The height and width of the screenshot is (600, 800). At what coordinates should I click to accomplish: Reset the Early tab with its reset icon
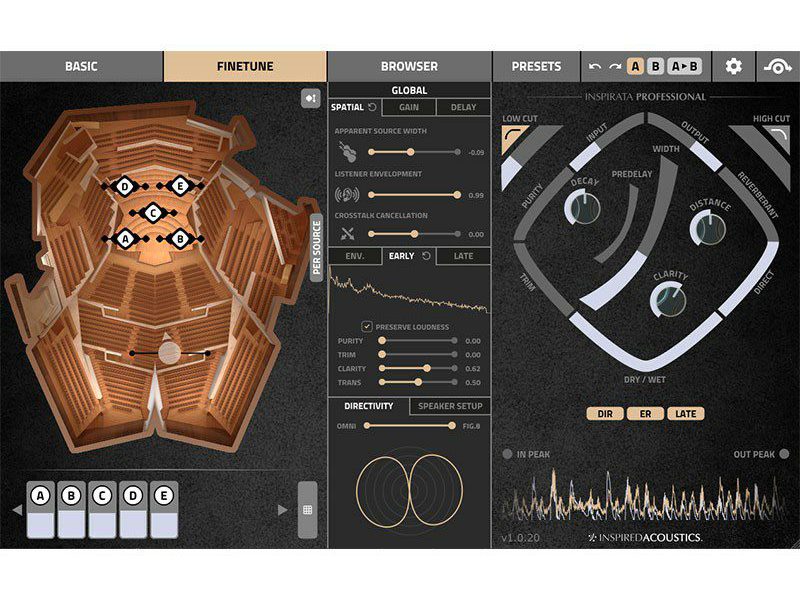(x=426, y=256)
